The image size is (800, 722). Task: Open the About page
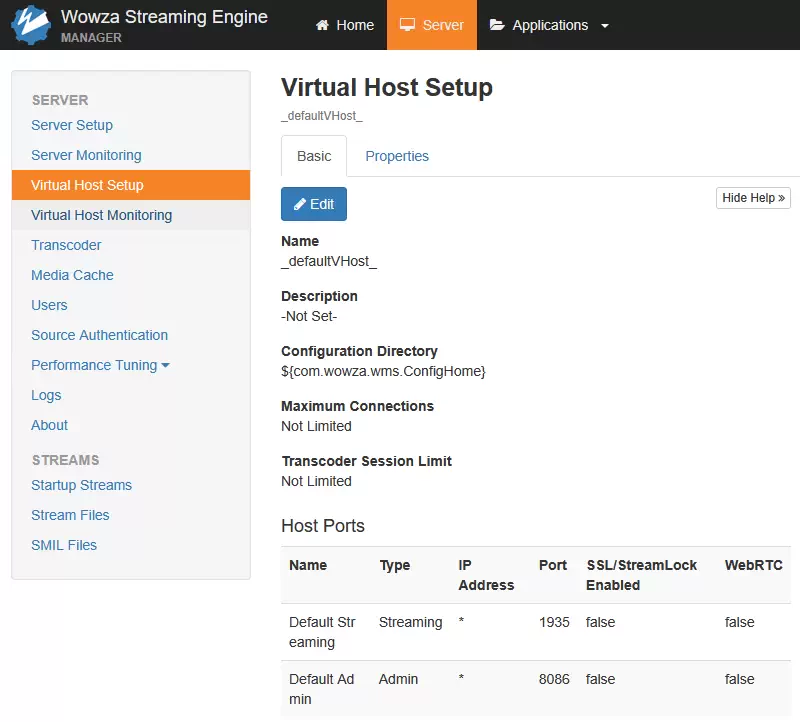[x=49, y=425]
